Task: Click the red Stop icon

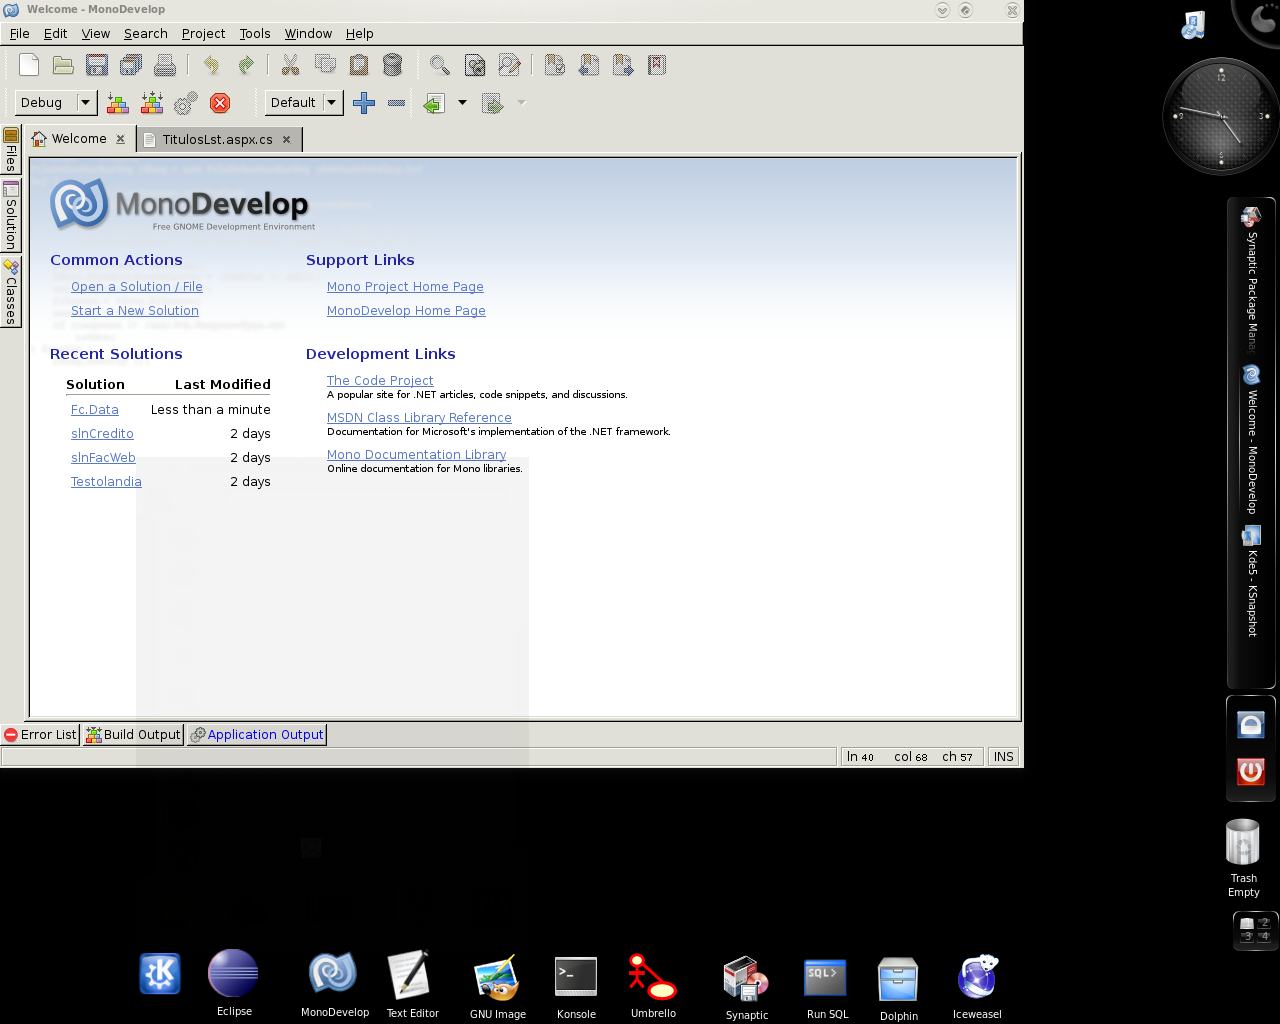Action: (220, 103)
